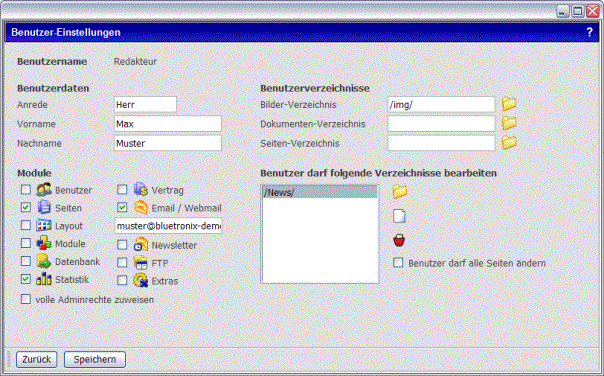Focus the webmail email address field
The width and height of the screenshot is (604, 376).
tap(168, 226)
